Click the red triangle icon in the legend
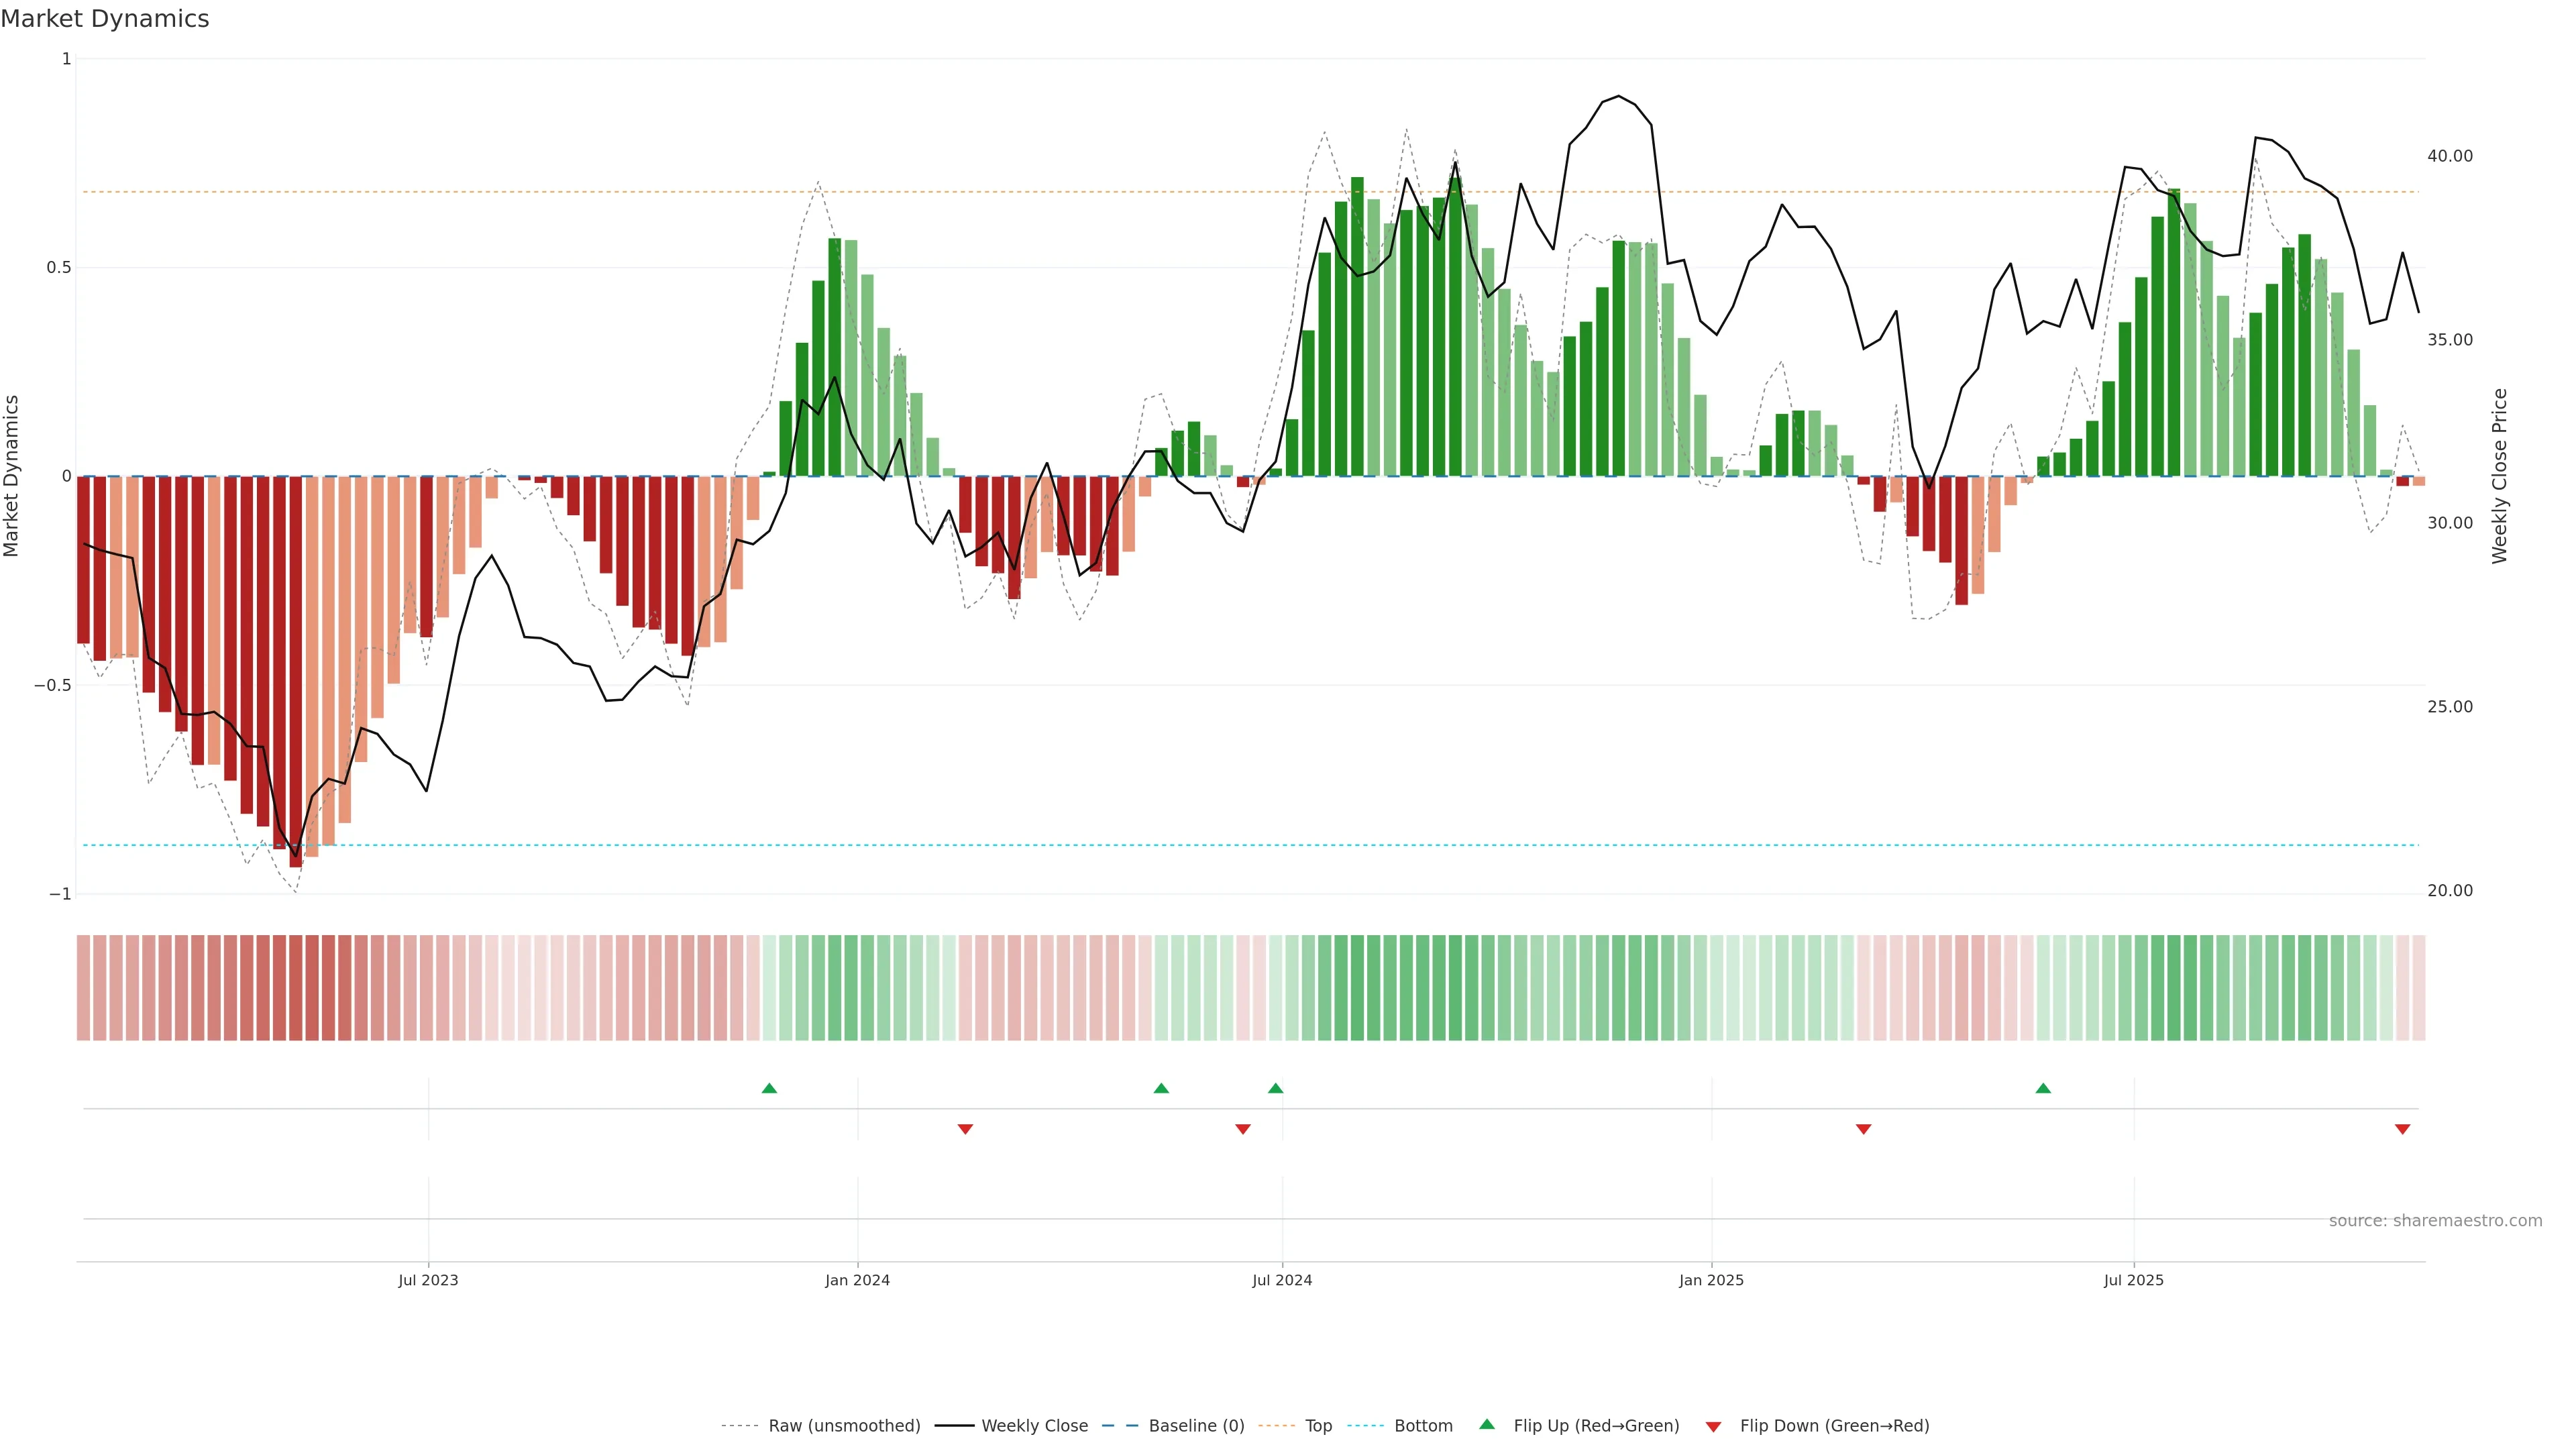 coord(1713,1427)
